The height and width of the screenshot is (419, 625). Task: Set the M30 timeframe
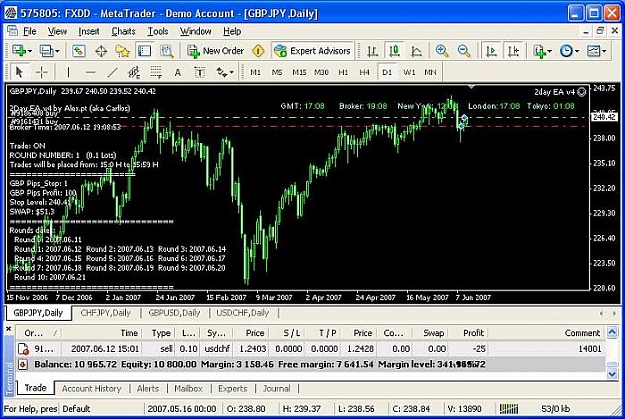(321, 72)
